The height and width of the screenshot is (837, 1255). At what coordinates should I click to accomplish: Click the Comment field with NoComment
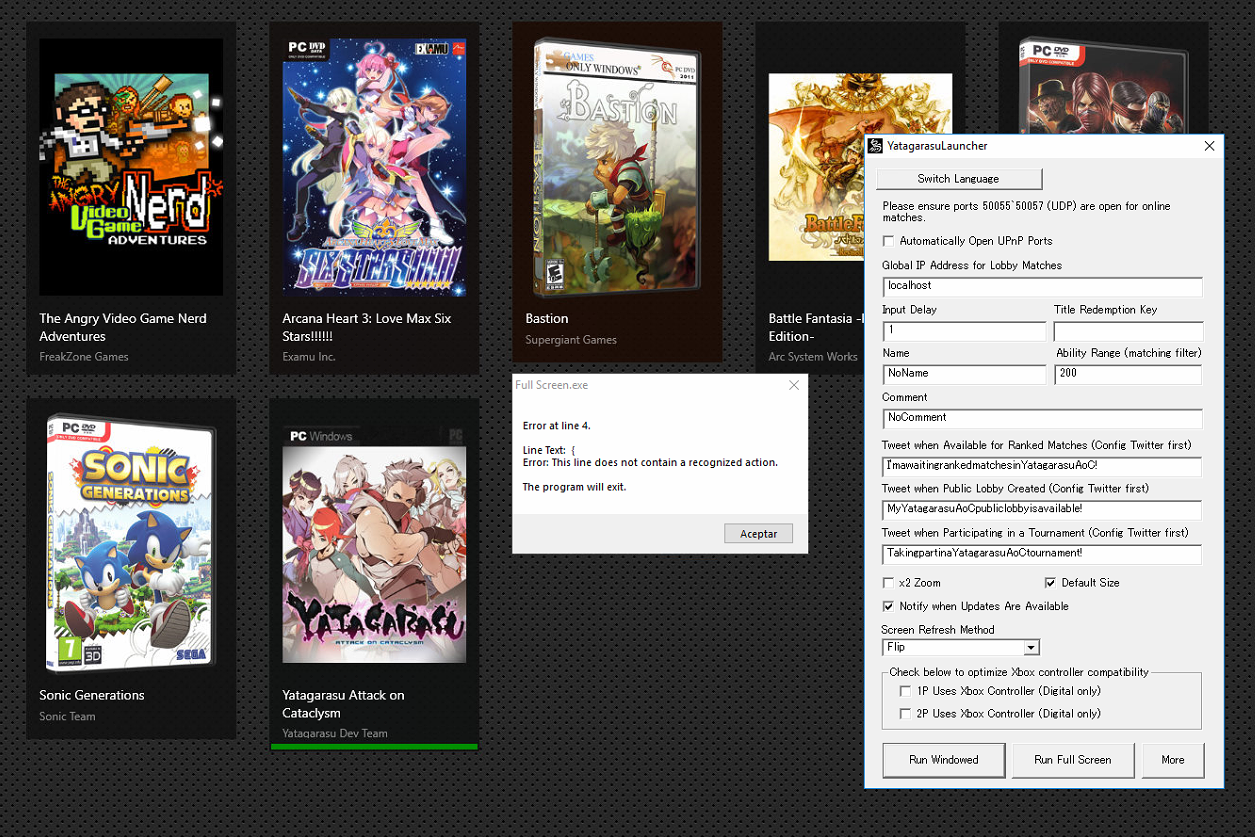(x=1042, y=419)
